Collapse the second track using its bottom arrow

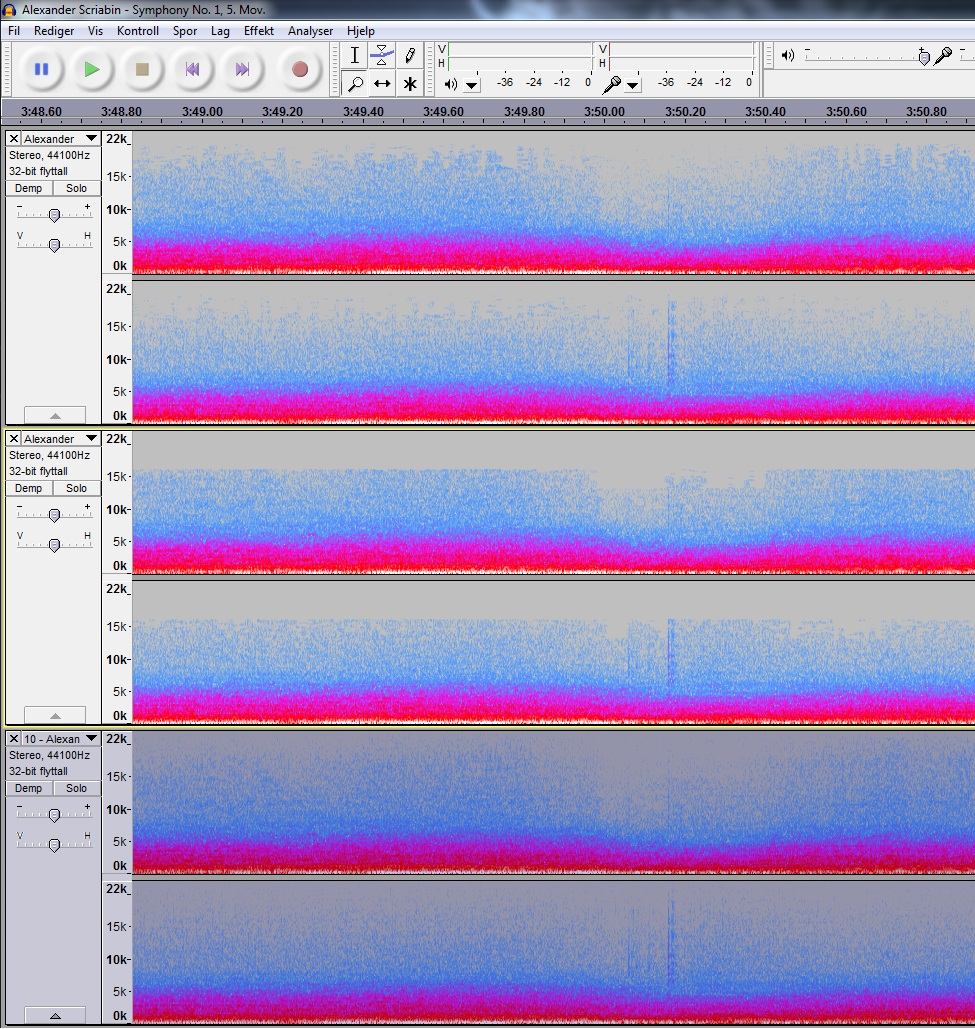pyautogui.click(x=55, y=715)
